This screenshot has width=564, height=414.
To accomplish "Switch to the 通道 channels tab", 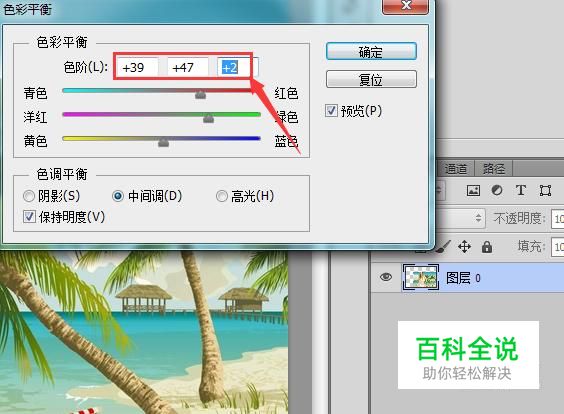I will pos(455,168).
